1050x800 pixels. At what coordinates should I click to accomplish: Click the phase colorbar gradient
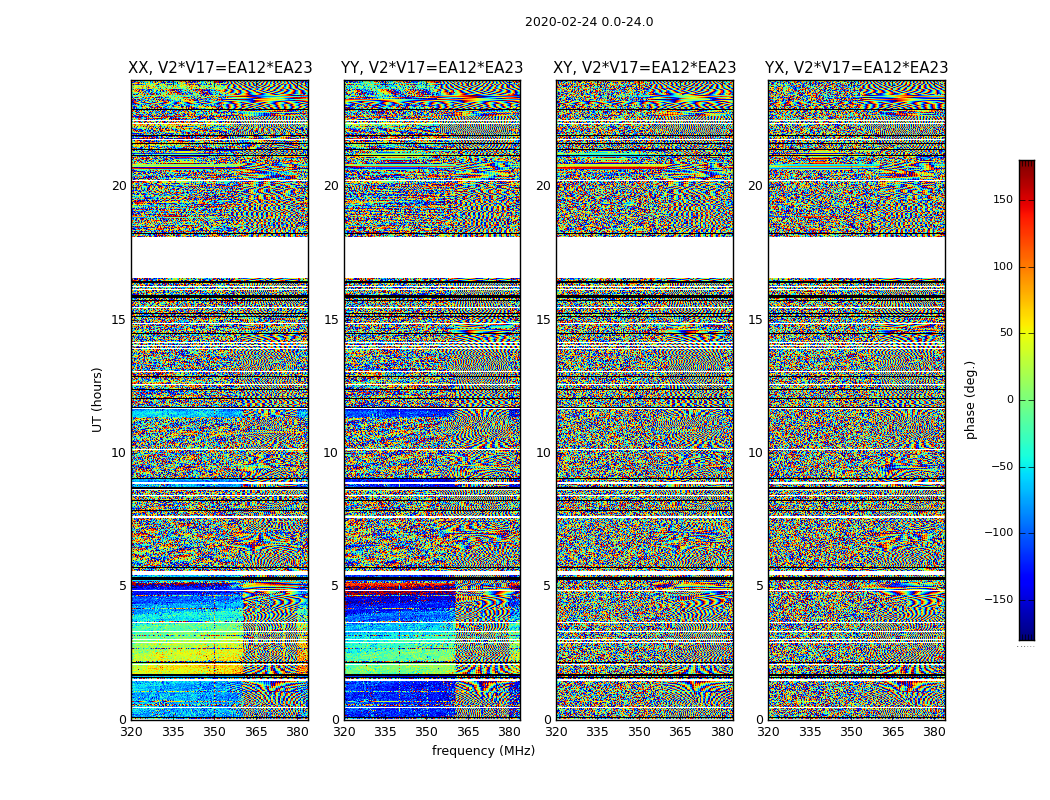click(x=1027, y=400)
